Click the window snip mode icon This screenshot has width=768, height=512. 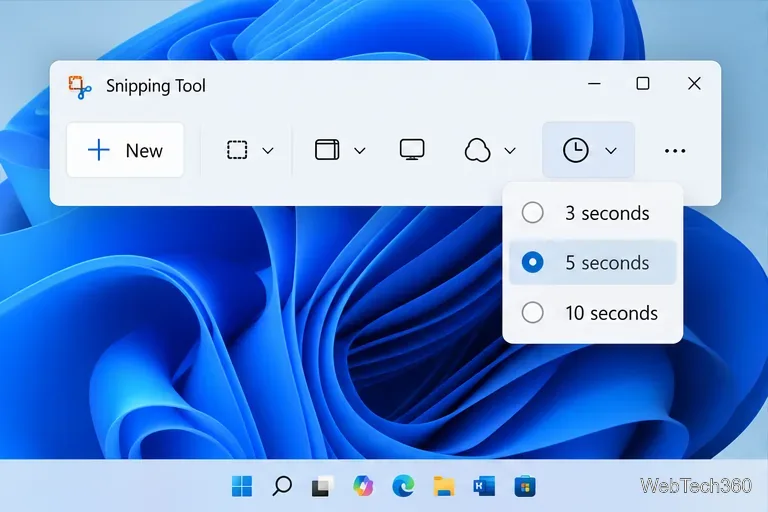pos(327,149)
